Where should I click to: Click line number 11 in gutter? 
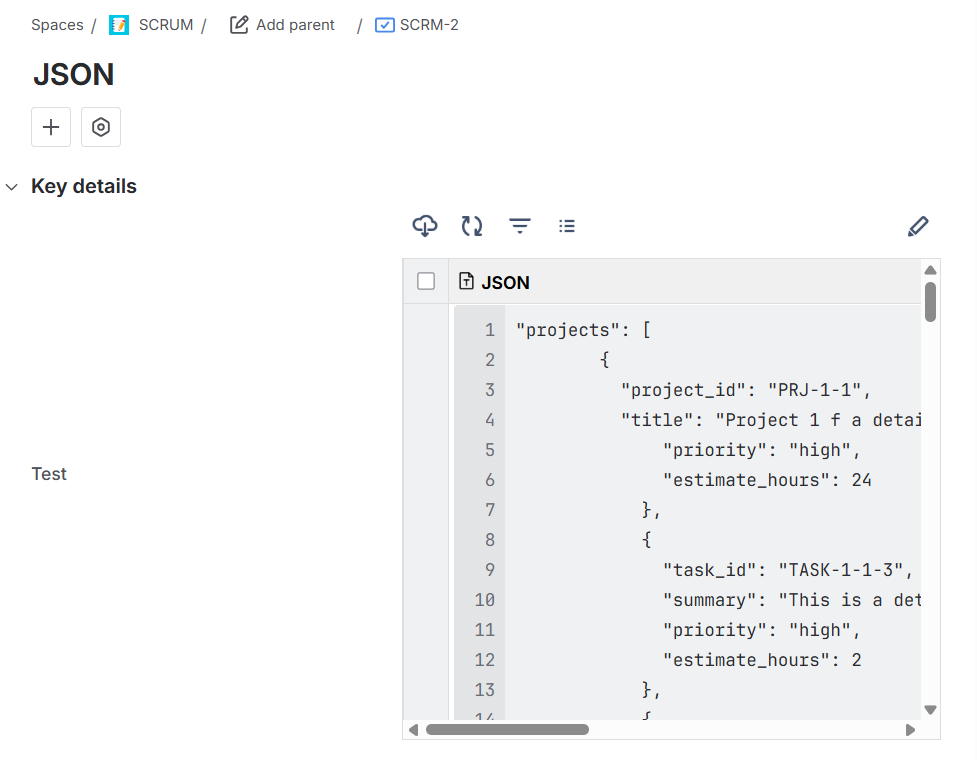(485, 630)
